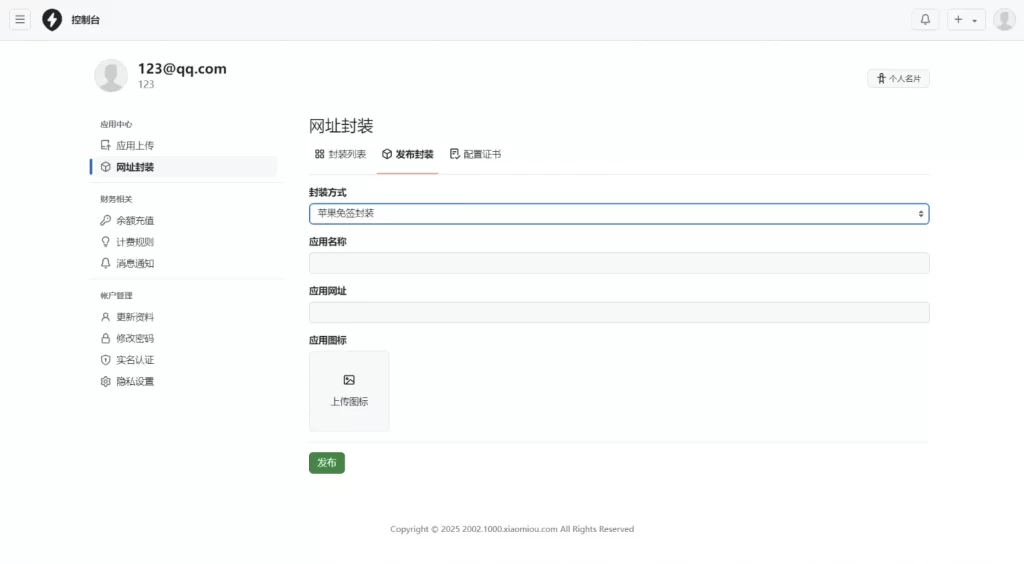
Task: Switch to the 配置证书 tab
Action: click(475, 155)
